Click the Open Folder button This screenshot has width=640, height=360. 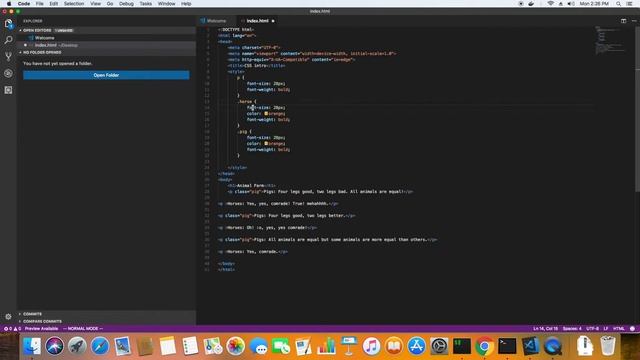tap(106, 75)
